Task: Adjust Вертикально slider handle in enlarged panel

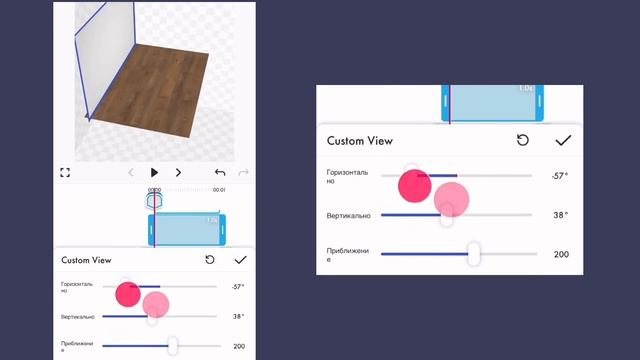Action: click(x=447, y=215)
